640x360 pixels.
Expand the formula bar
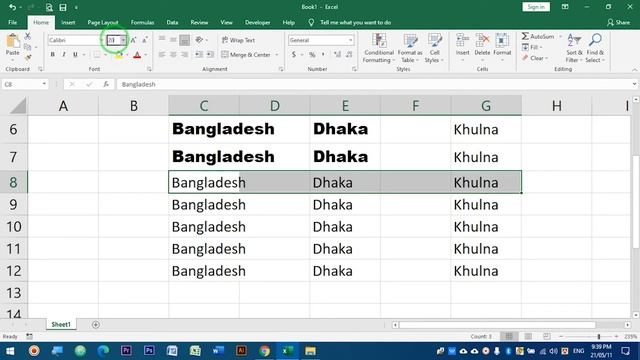[x=634, y=84]
